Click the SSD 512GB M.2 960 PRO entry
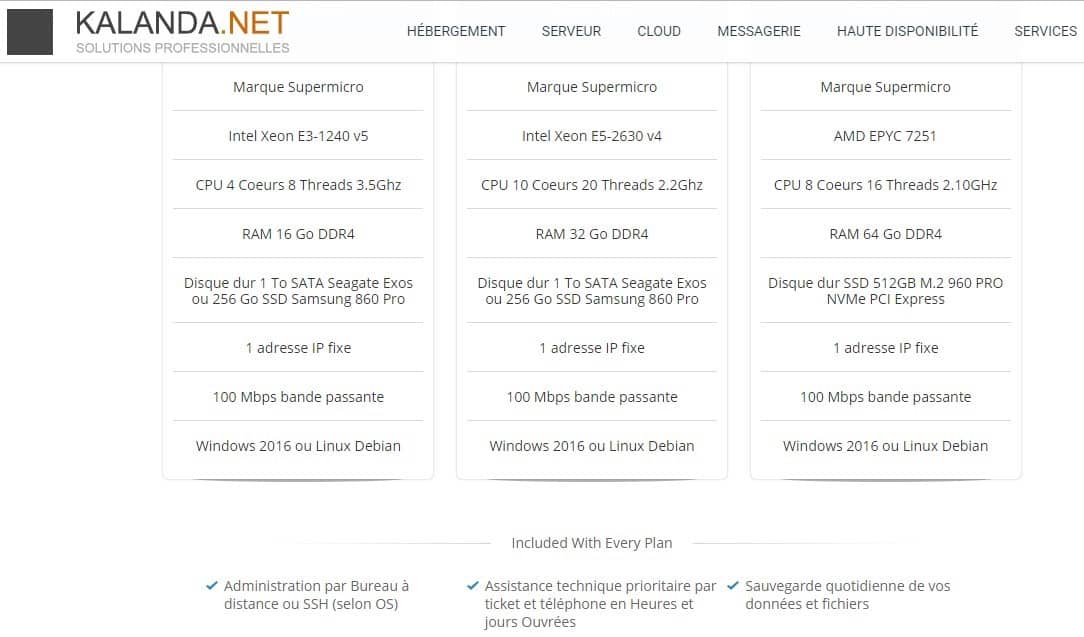The height and width of the screenshot is (637, 1084). click(x=885, y=290)
